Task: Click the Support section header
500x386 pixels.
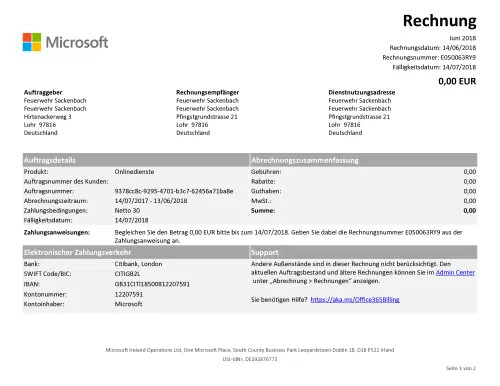Action: [363, 252]
